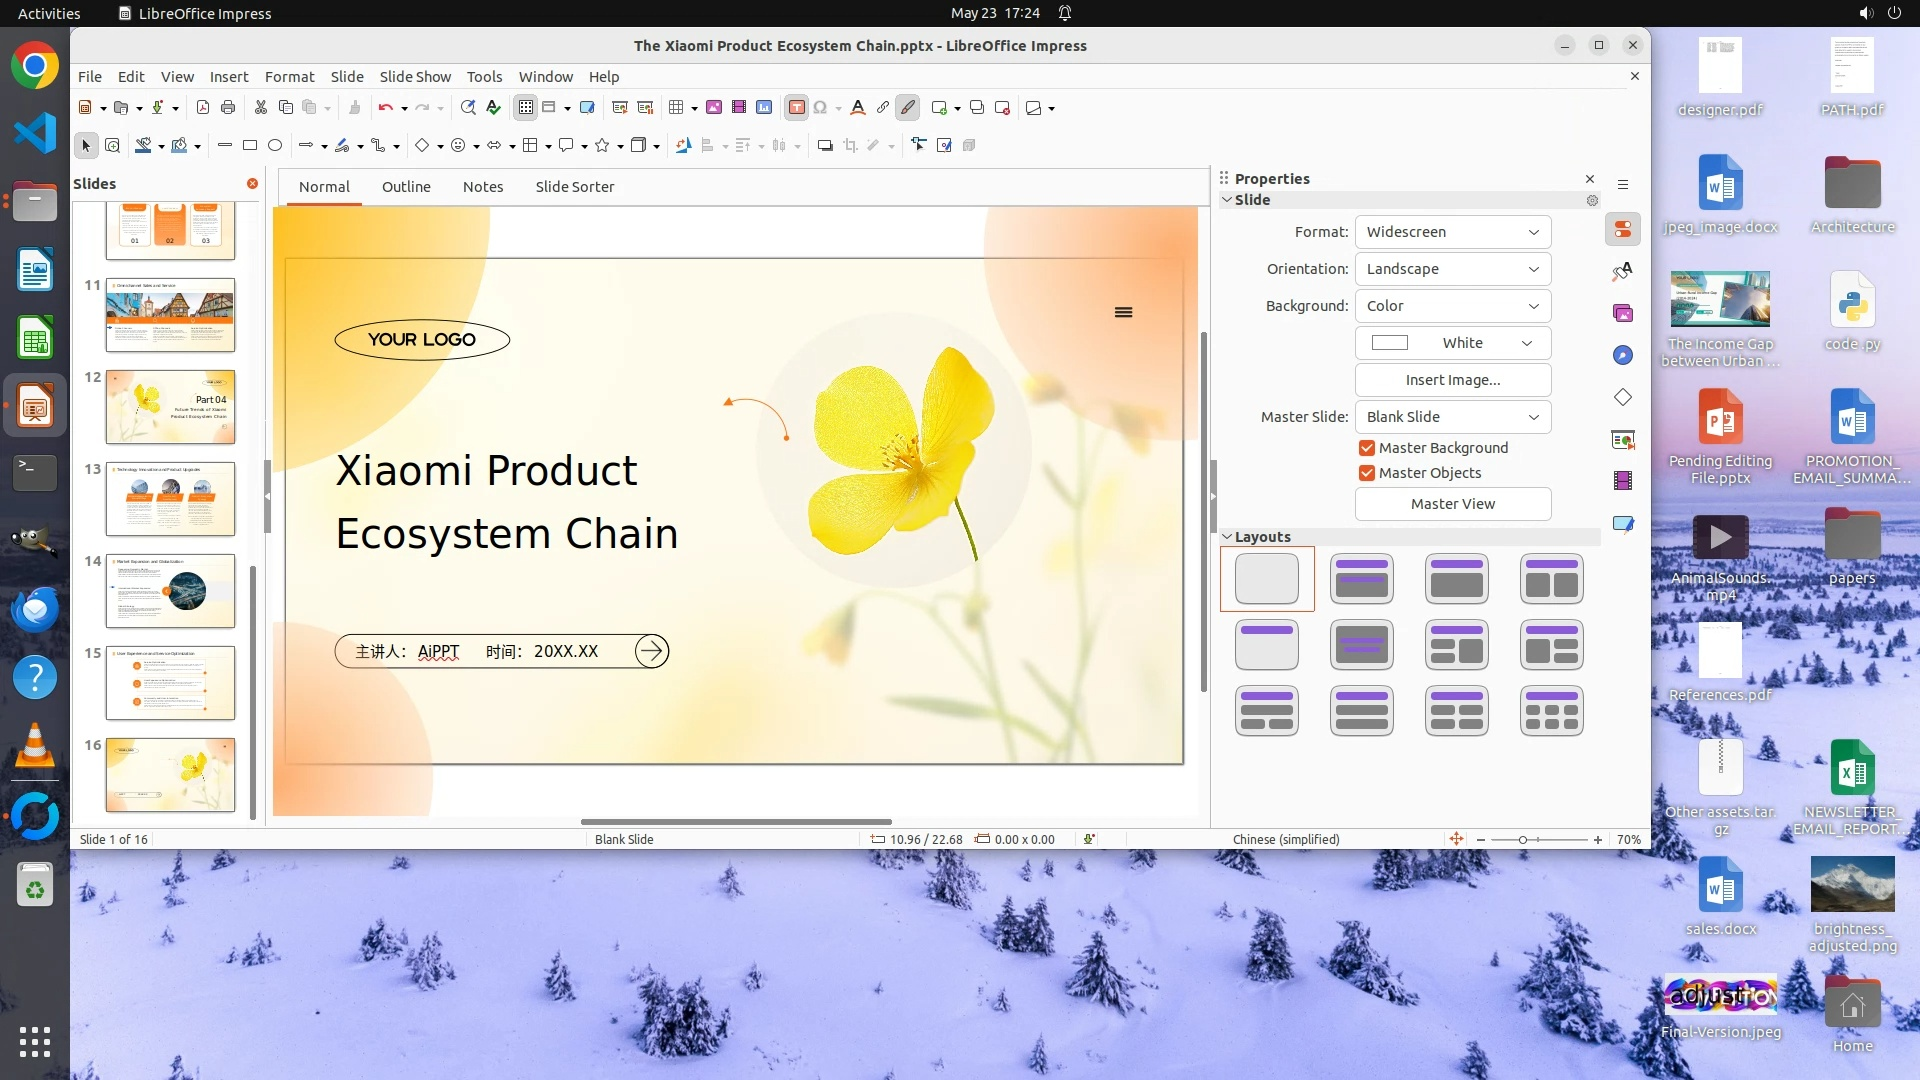This screenshot has height=1080, width=1920.
Task: Open the Format dropdown showing Widescreen
Action: (x=1452, y=232)
